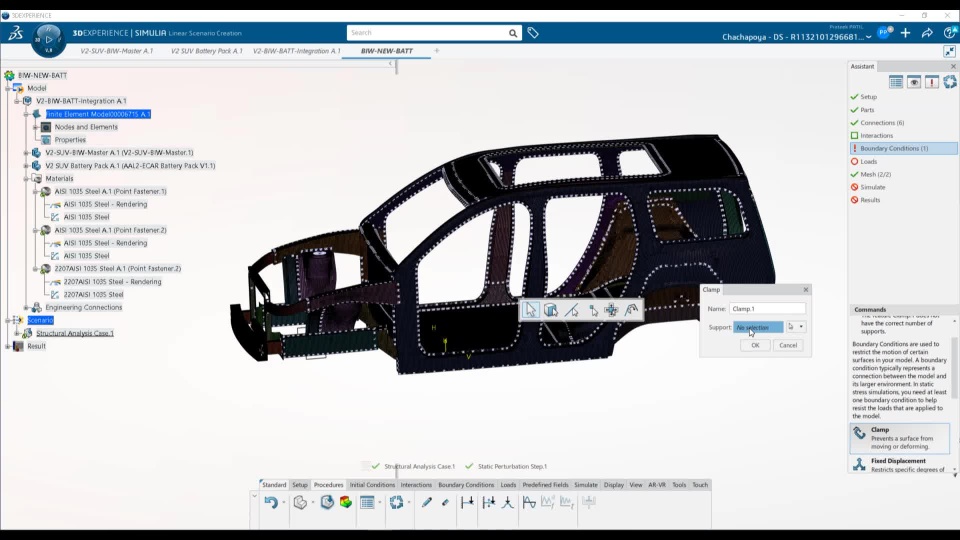Screen dimensions: 960x540
Task: Click the Undo arrow in action bar
Action: pos(271,503)
